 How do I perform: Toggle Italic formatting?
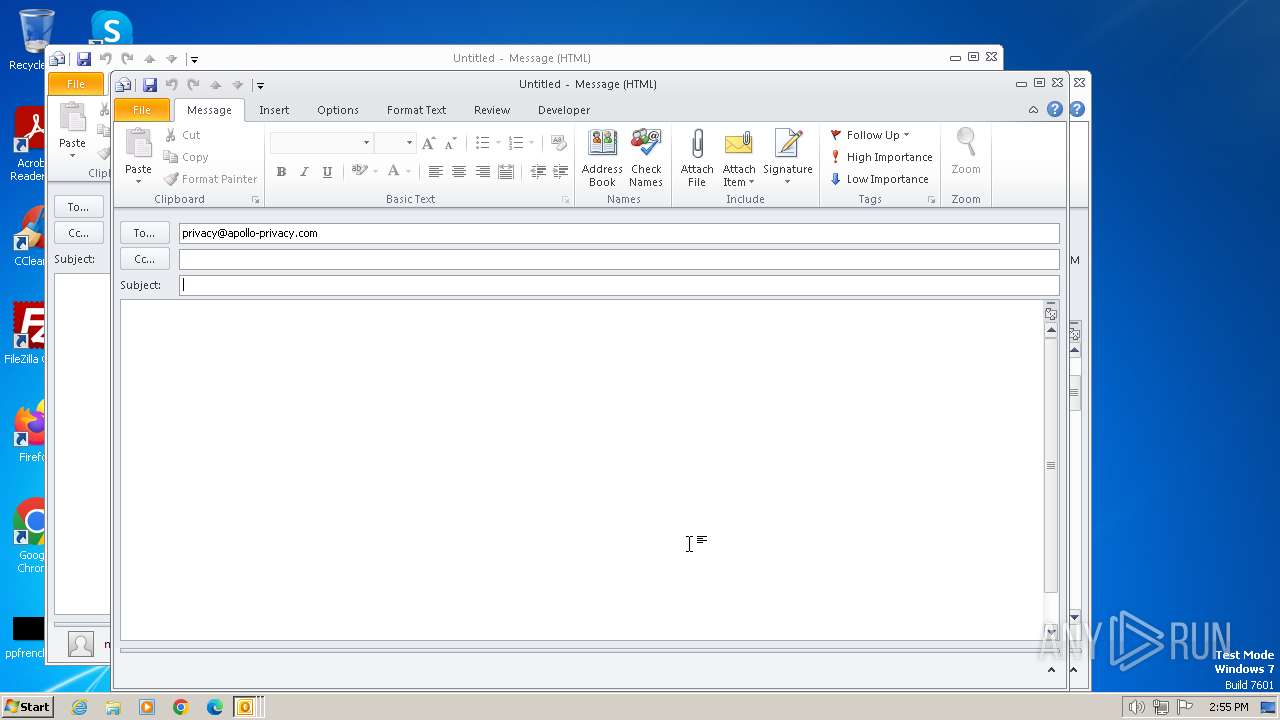(304, 171)
